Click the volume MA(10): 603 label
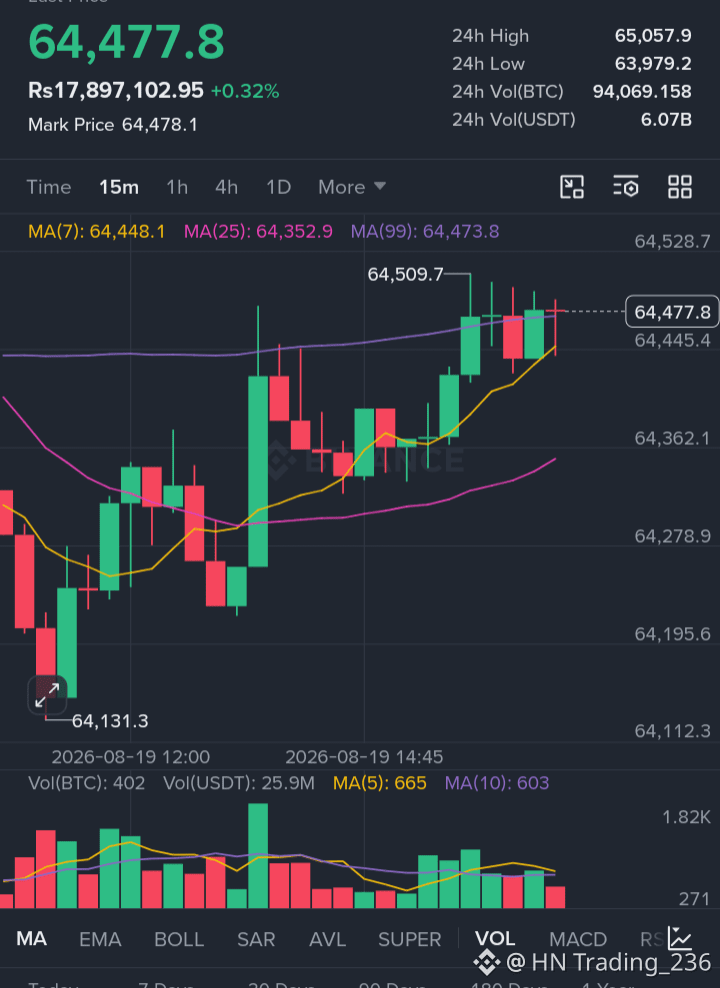720x988 pixels. (x=497, y=783)
